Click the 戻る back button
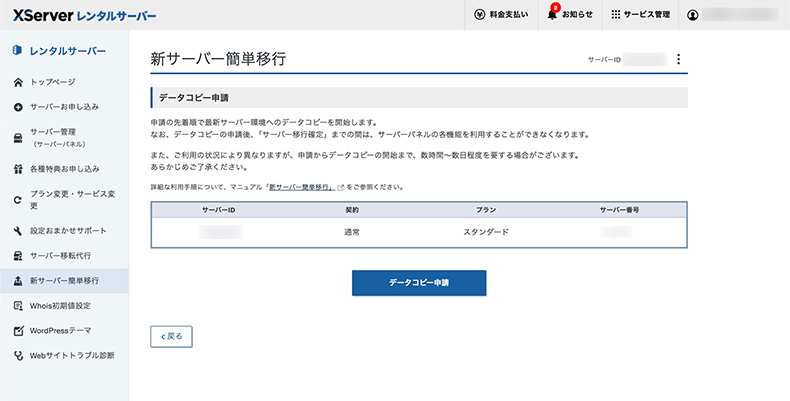 pyautogui.click(x=171, y=337)
